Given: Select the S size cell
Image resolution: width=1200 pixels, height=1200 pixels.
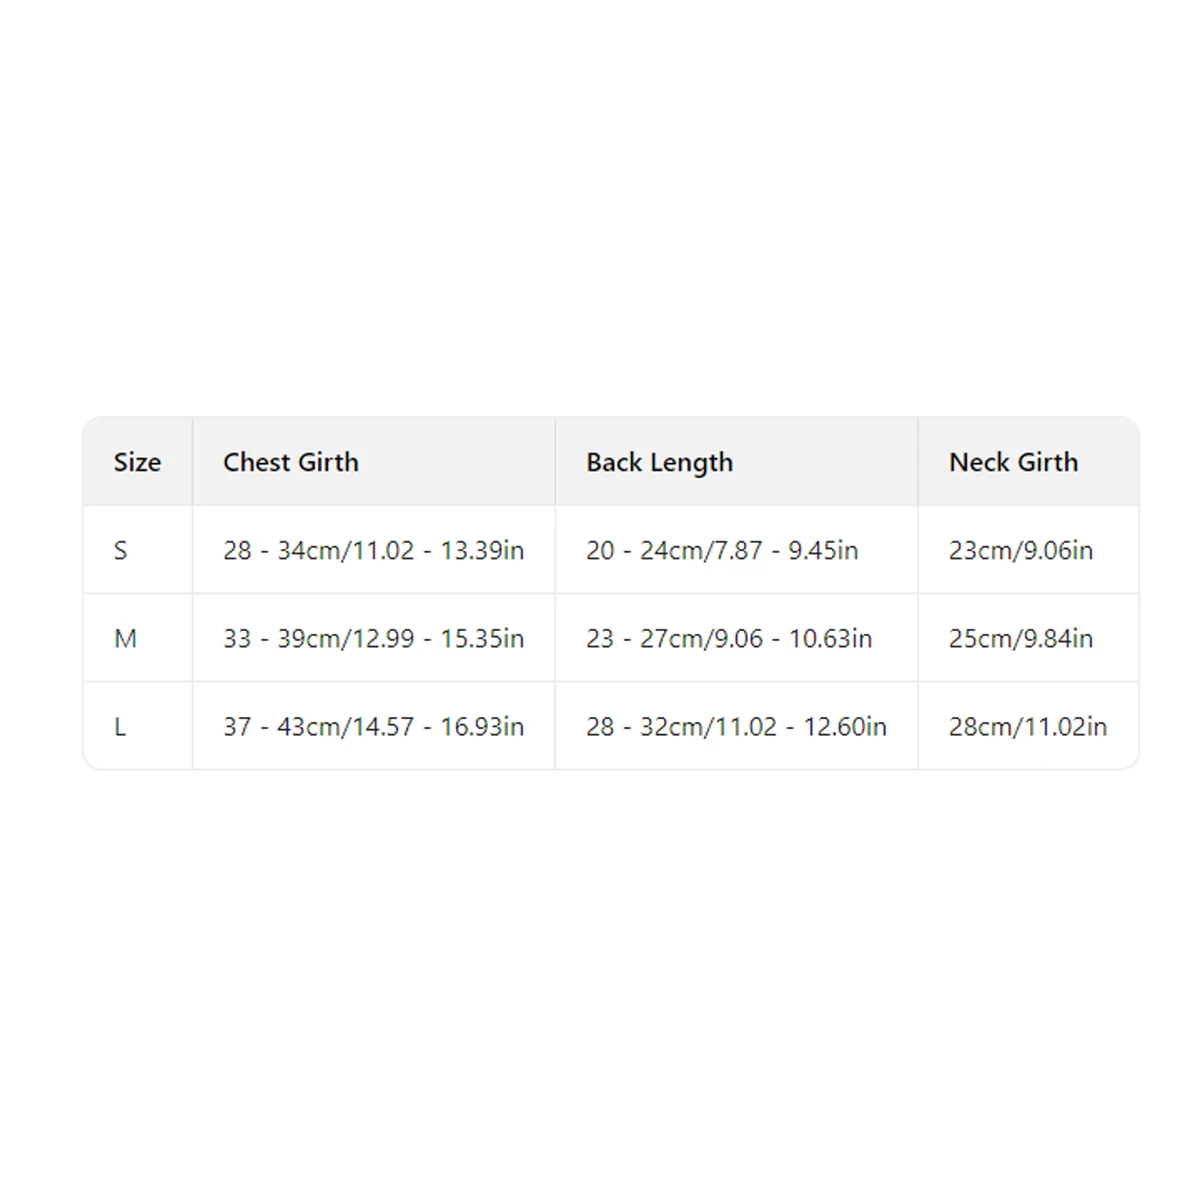Looking at the screenshot, I should click(x=137, y=550).
